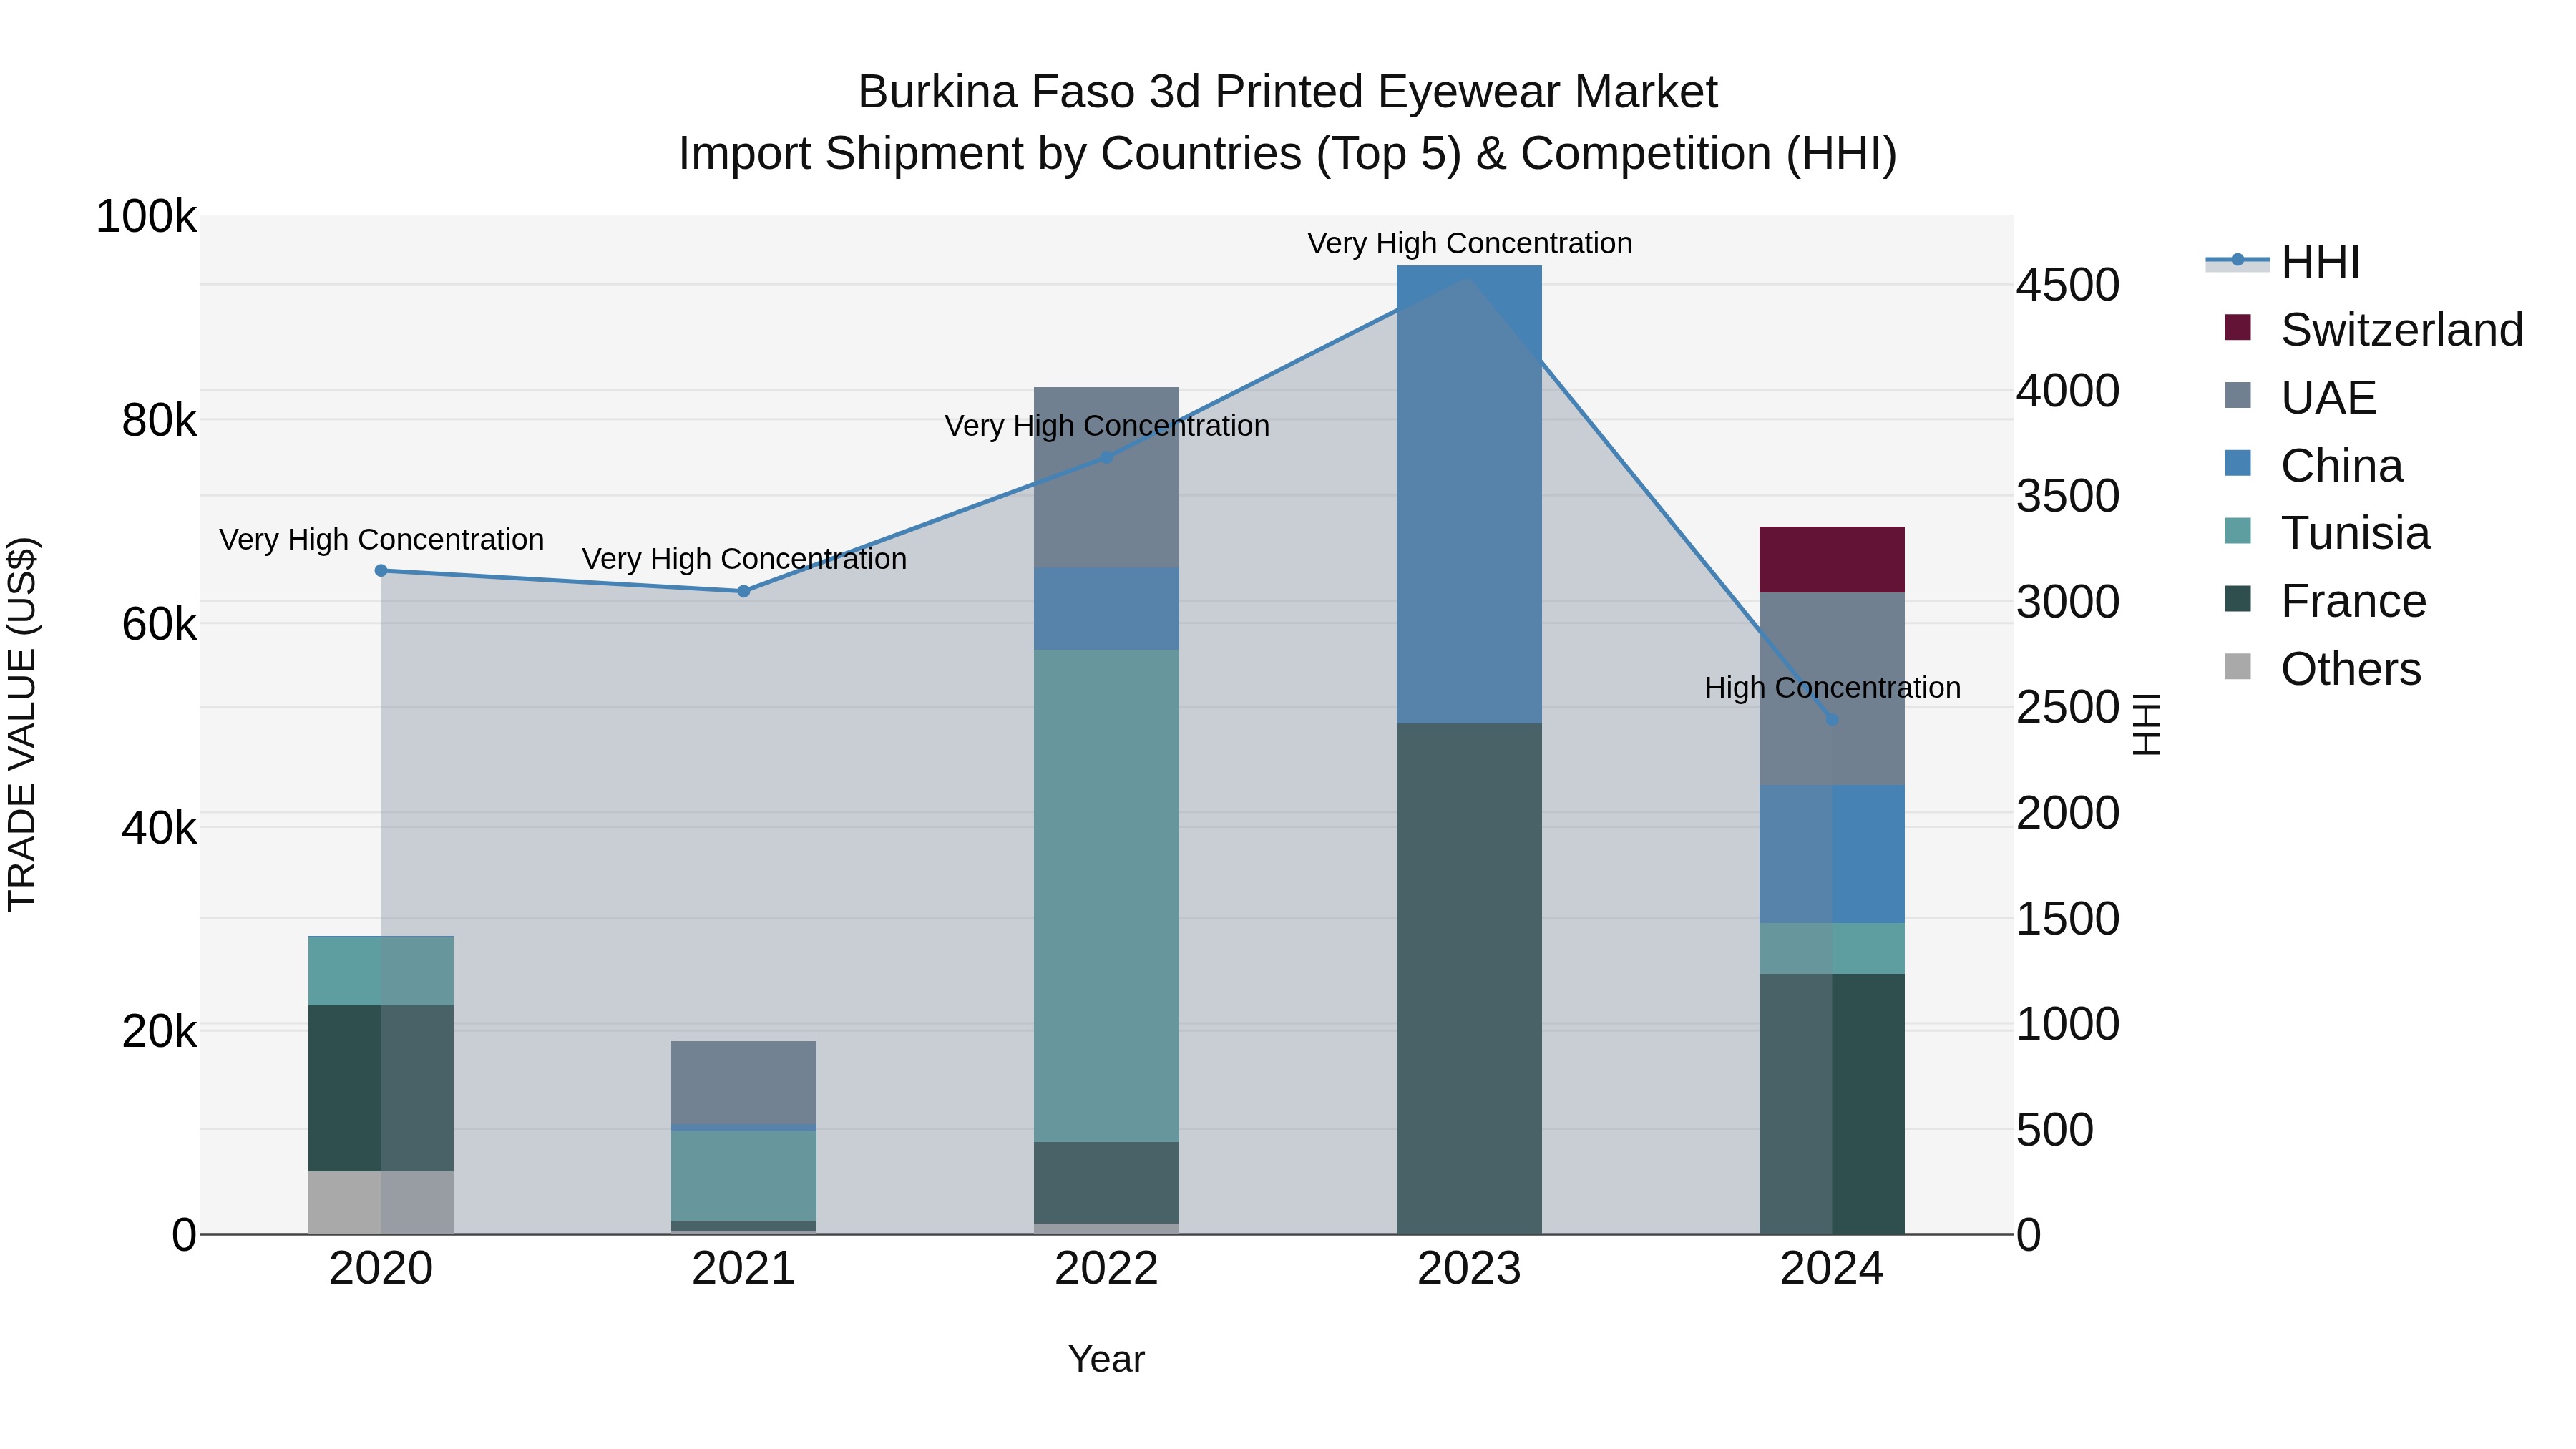Viewport: 2576px width, 1449px height.
Task: Select the UAE segment in 2022 bar
Action: [x=1106, y=478]
